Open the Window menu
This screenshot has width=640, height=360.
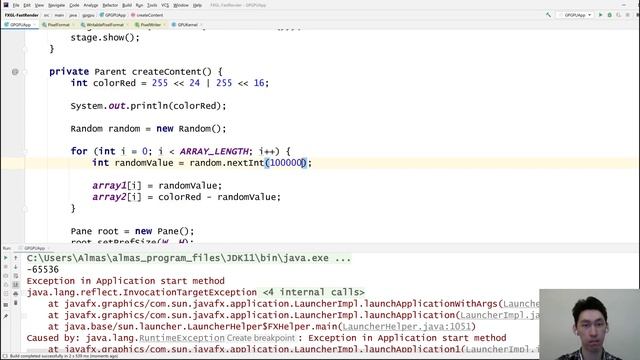181,5
